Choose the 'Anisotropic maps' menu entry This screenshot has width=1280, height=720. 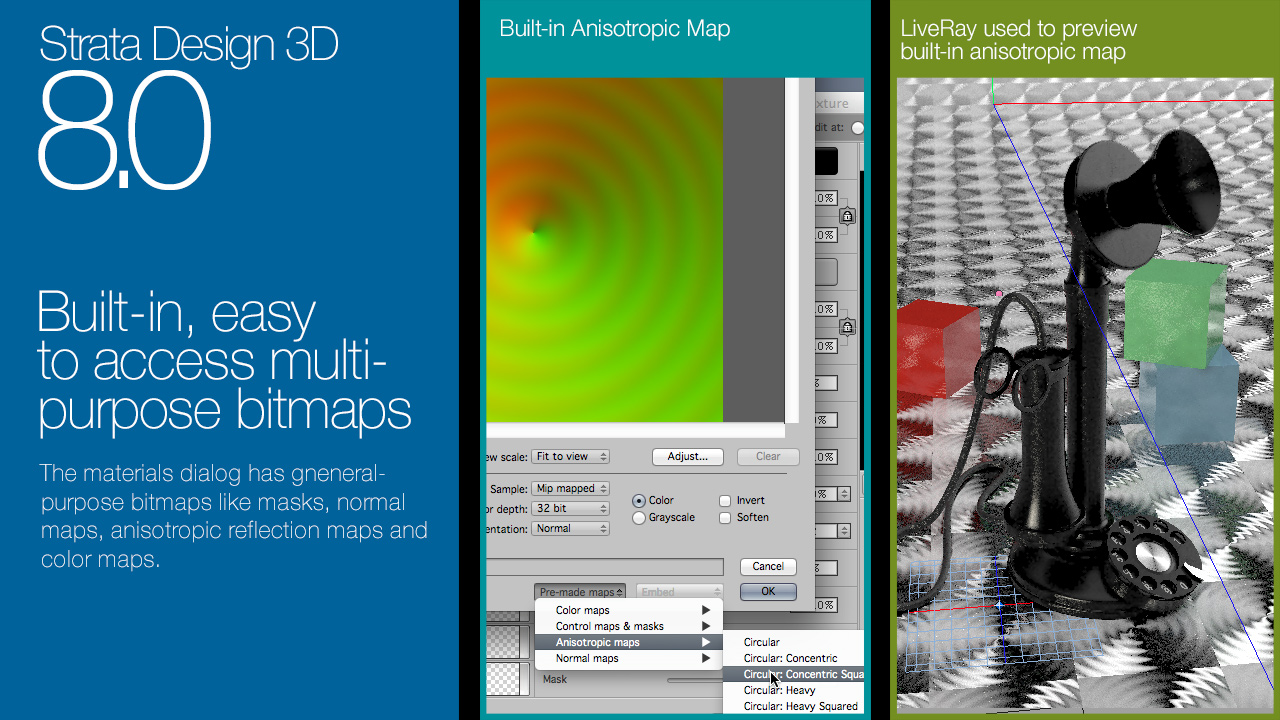pyautogui.click(x=628, y=642)
